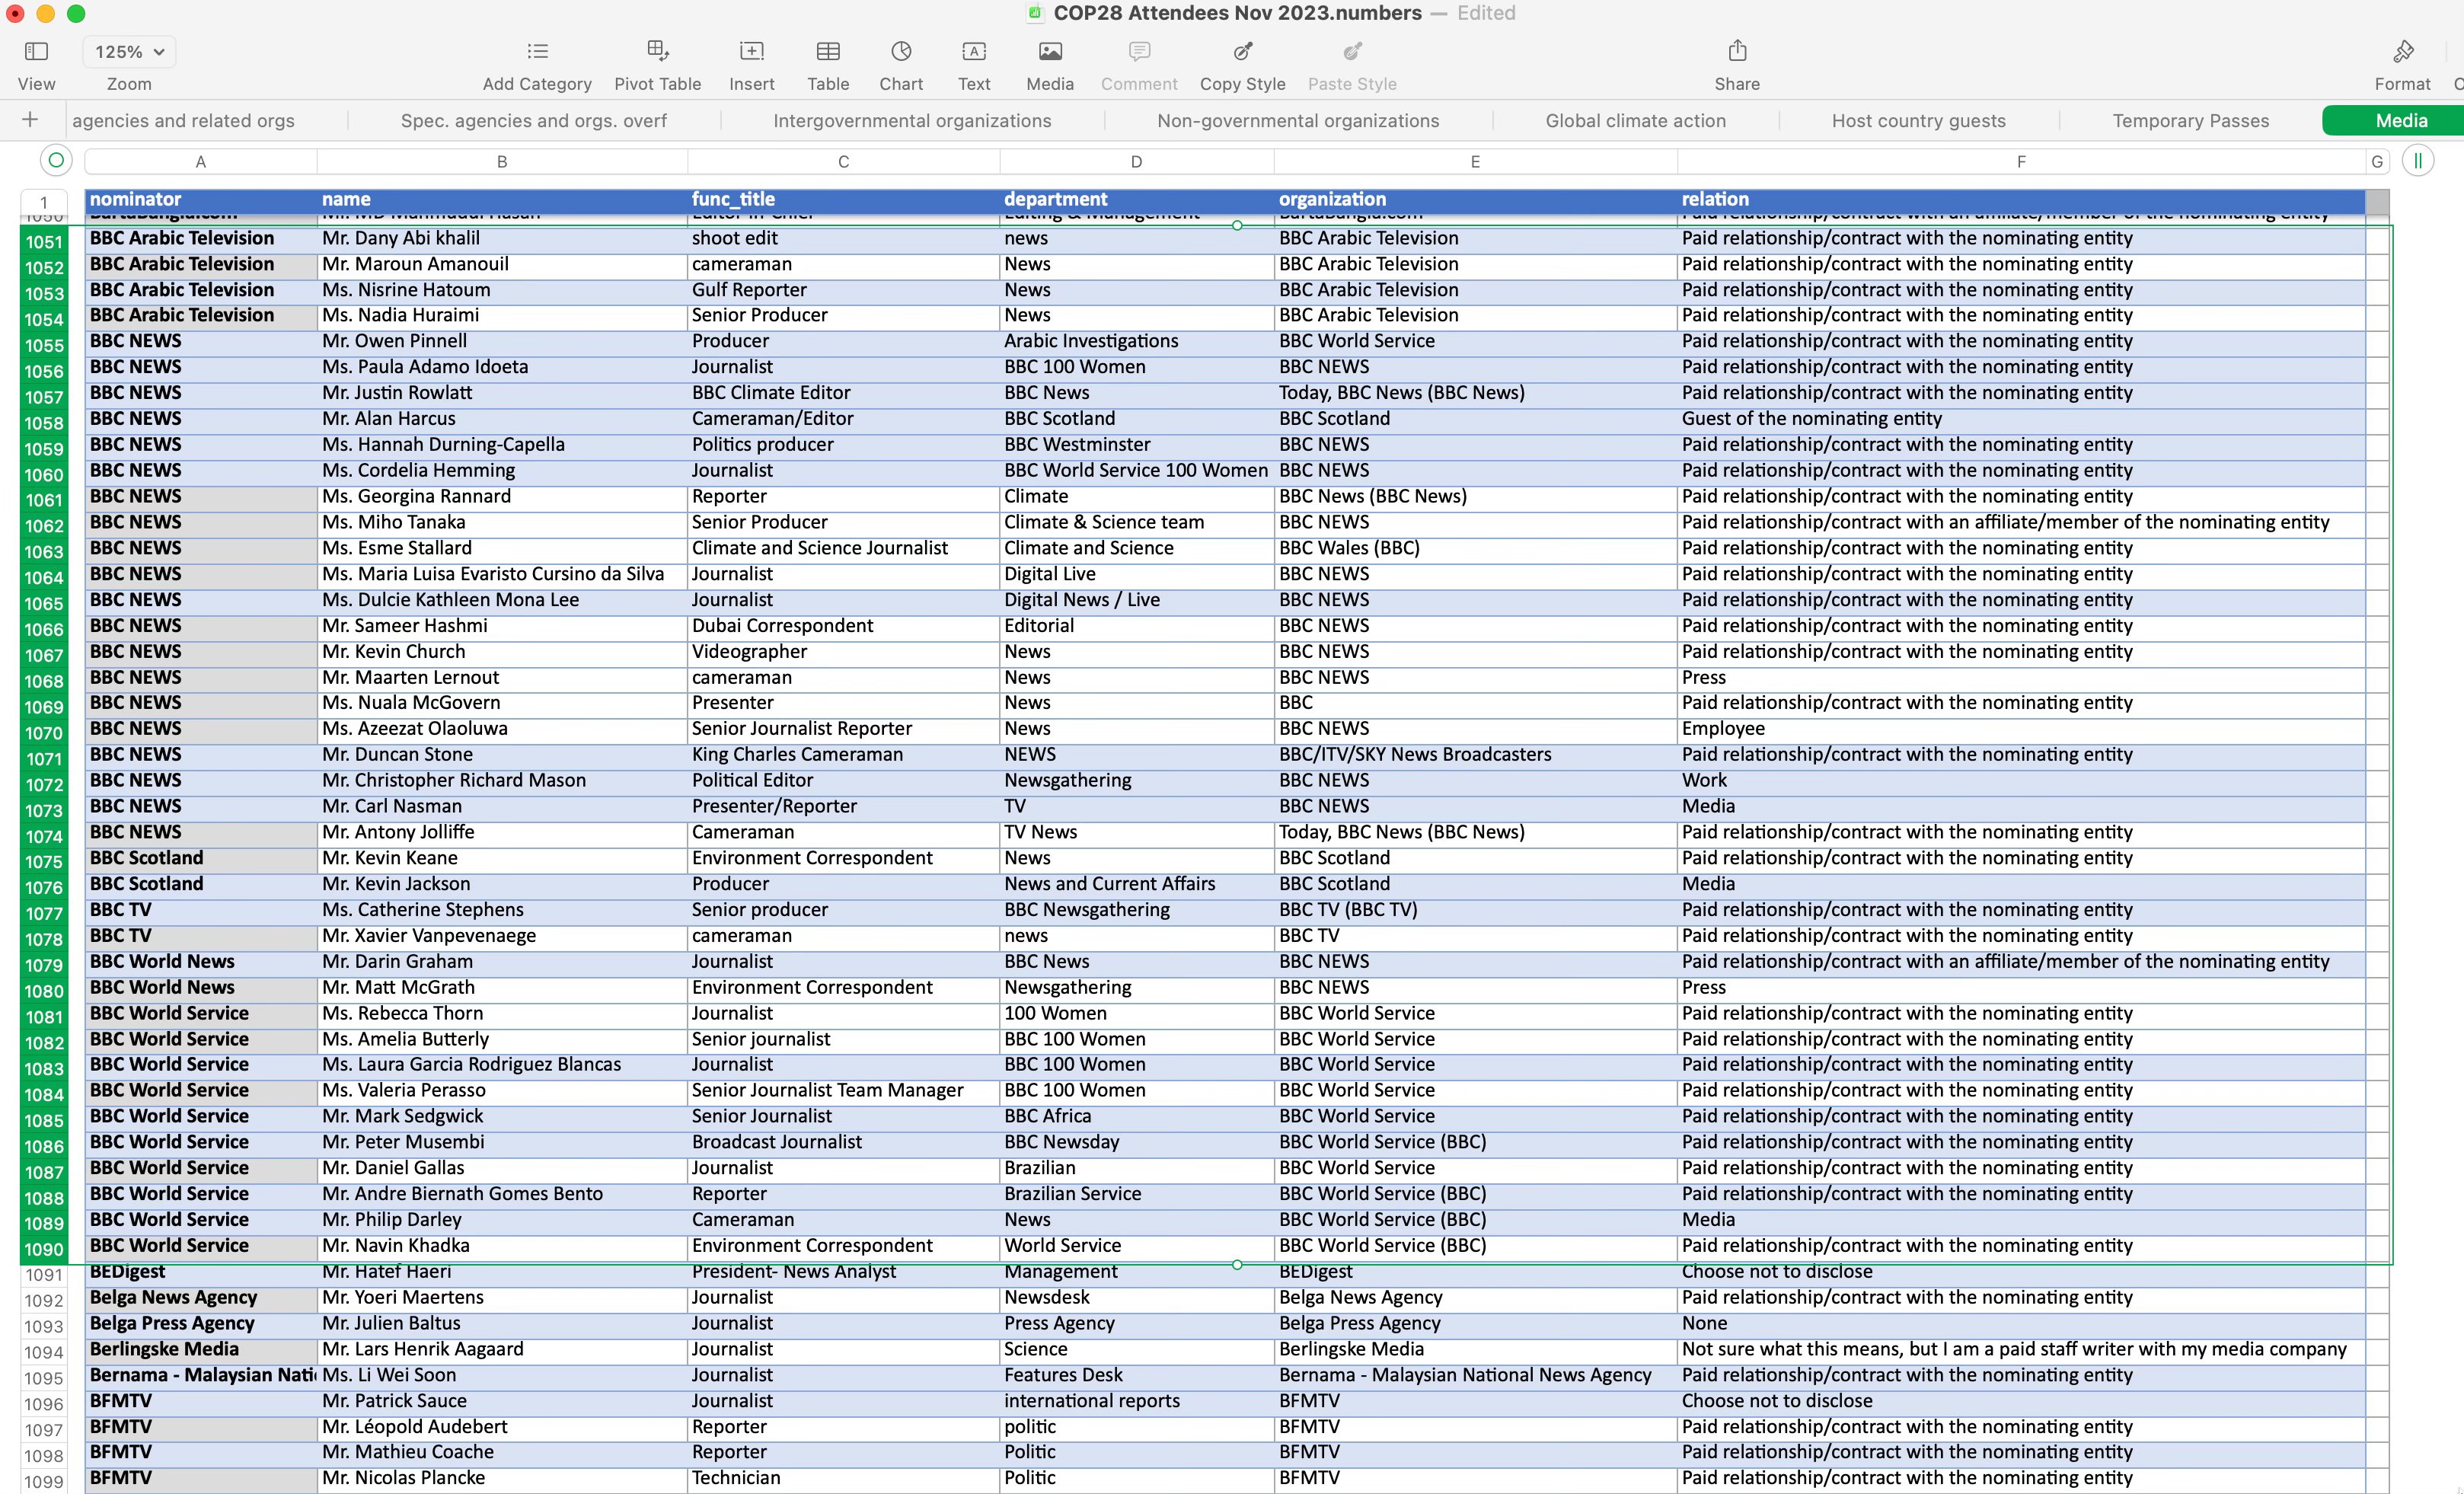Click the Copy Style icon
This screenshot has width=2464, height=1494.
point(1242,51)
